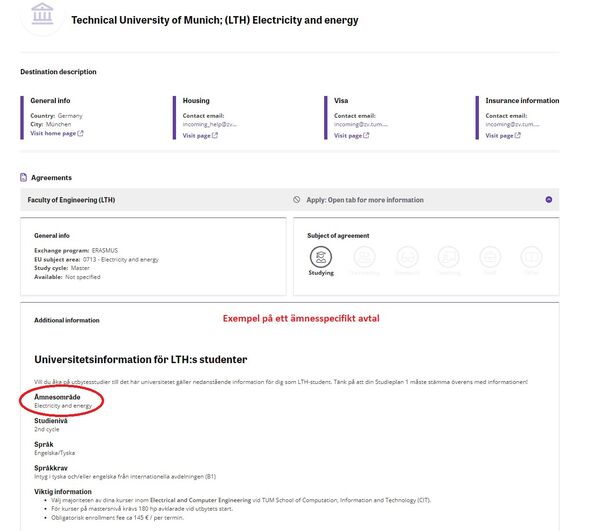Screen dimensions: 600x531
Task: Click the prohibited icon beside Apply
Action: (297, 200)
